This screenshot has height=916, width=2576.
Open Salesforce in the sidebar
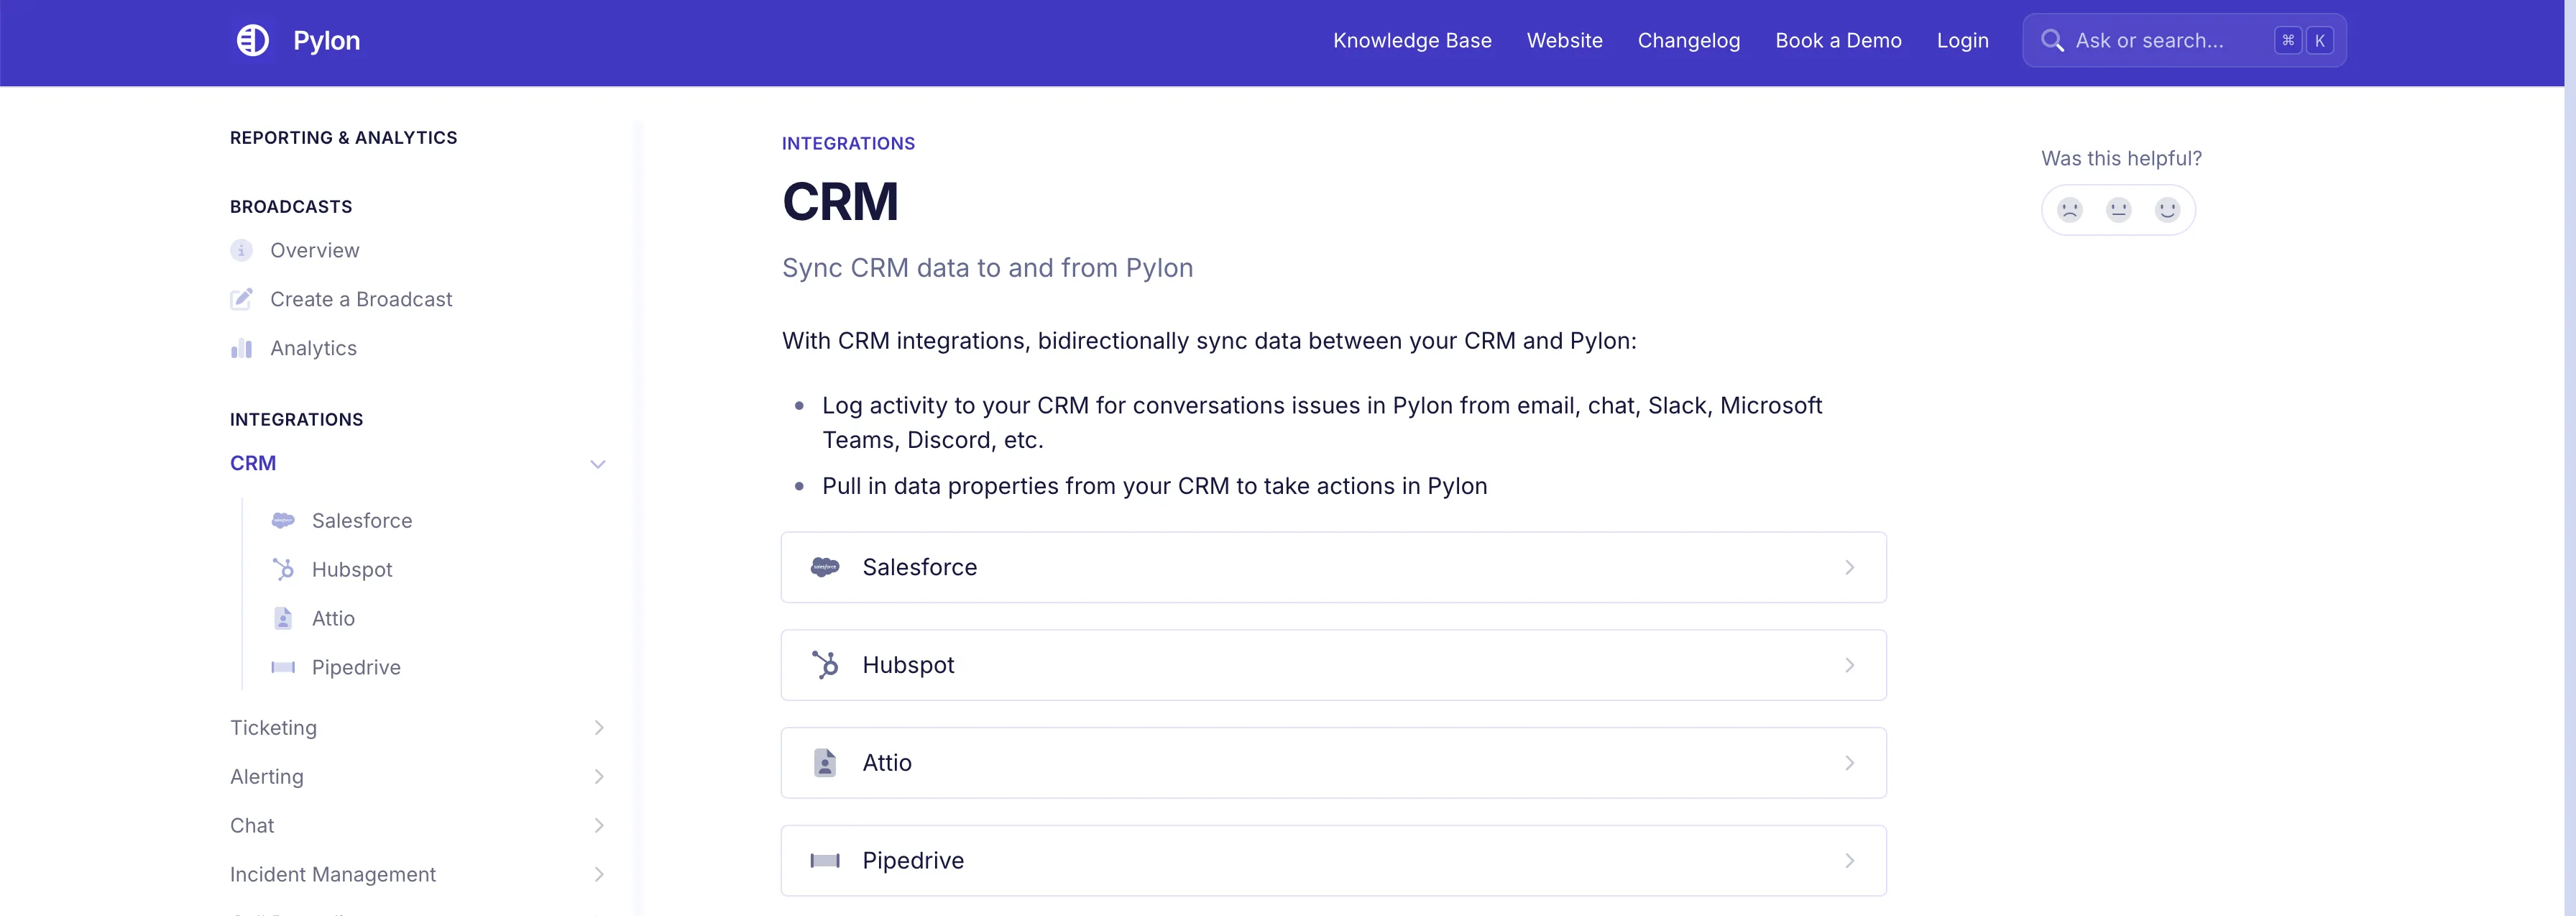362,521
